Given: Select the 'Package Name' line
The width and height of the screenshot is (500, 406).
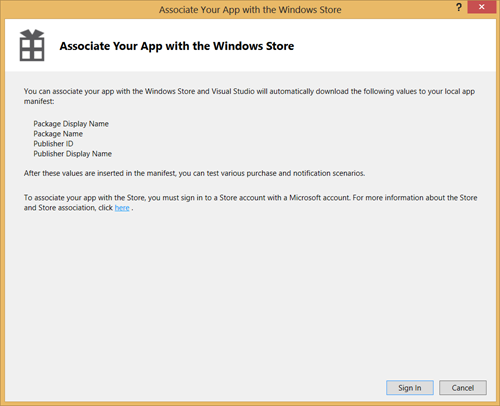Looking at the screenshot, I should coord(58,134).
